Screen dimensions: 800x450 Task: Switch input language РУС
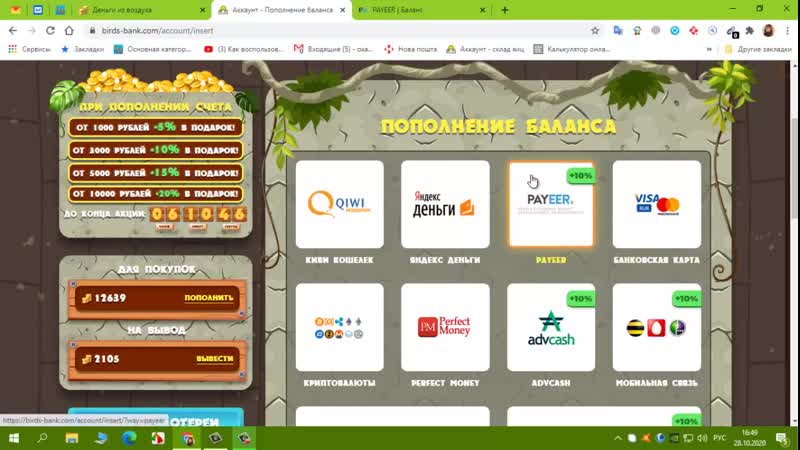coord(719,438)
